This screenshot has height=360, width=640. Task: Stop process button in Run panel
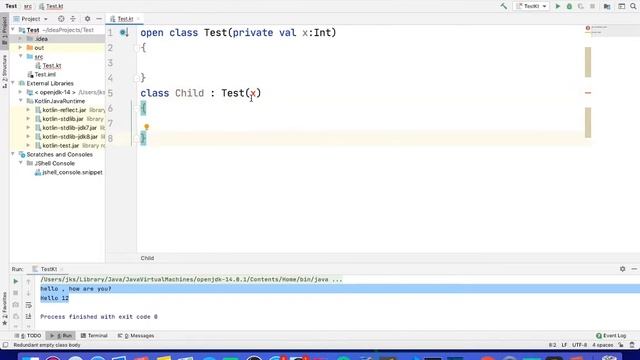coord(16,293)
